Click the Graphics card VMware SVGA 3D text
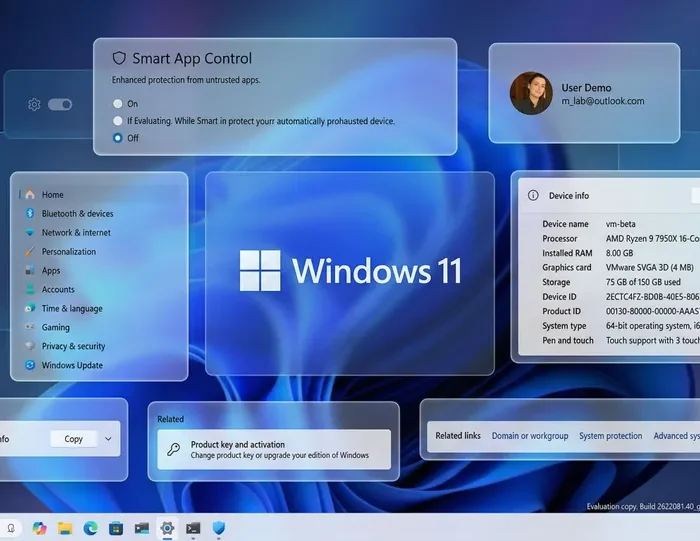The width and height of the screenshot is (700, 541). (x=650, y=267)
